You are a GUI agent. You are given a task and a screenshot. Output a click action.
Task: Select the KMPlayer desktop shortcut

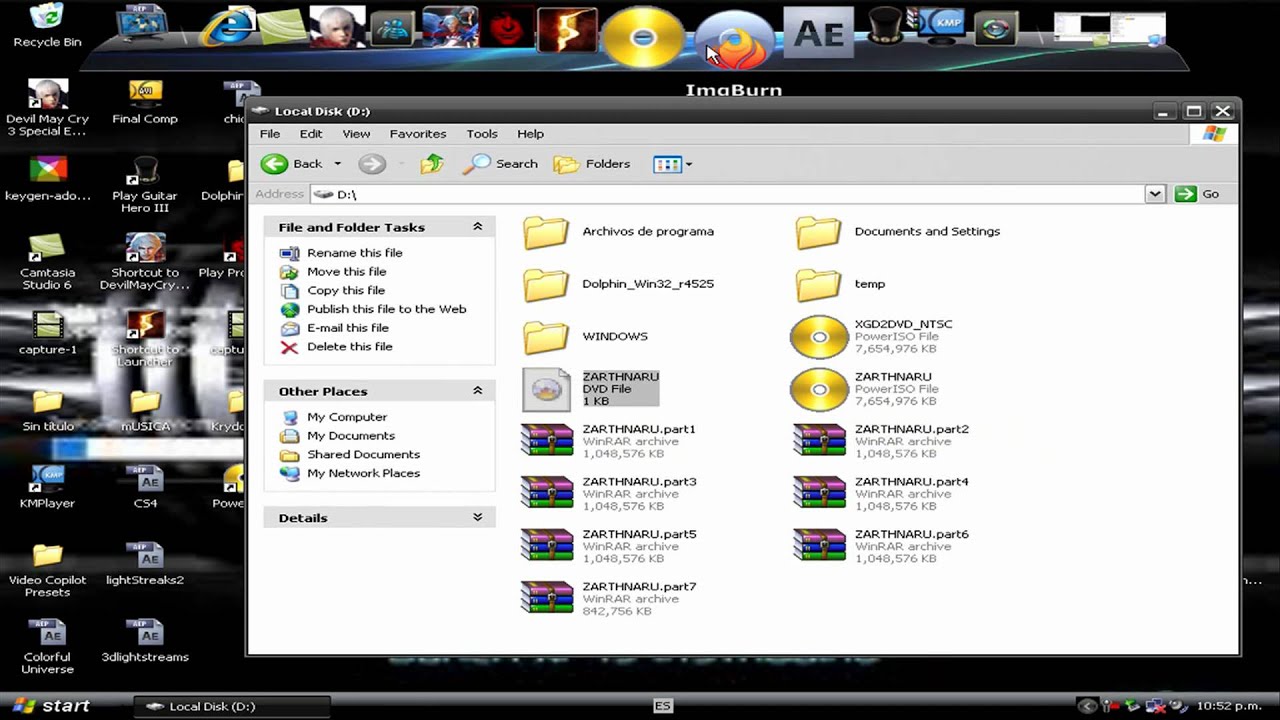tap(47, 488)
